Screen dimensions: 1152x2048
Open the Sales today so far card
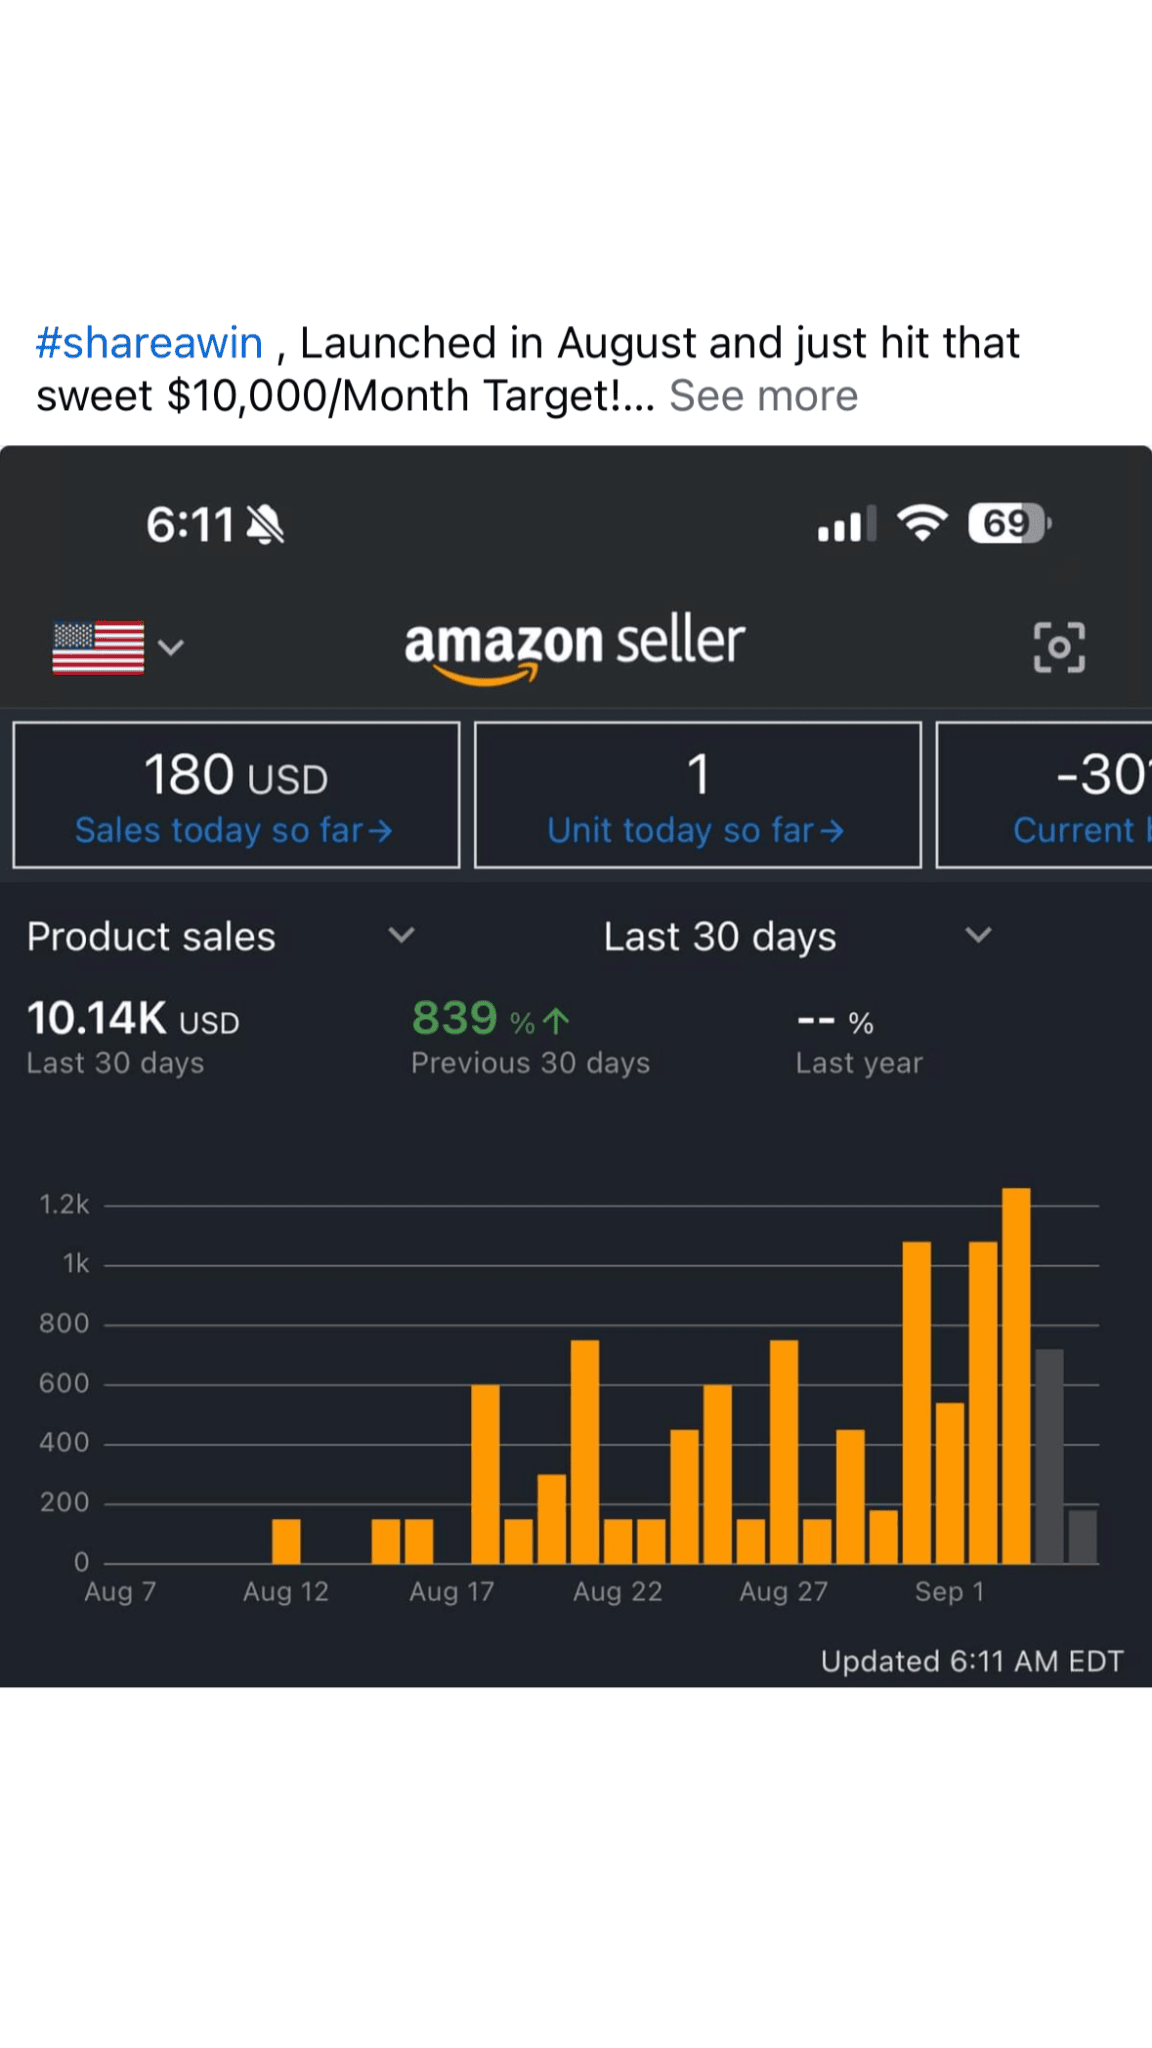(x=236, y=795)
